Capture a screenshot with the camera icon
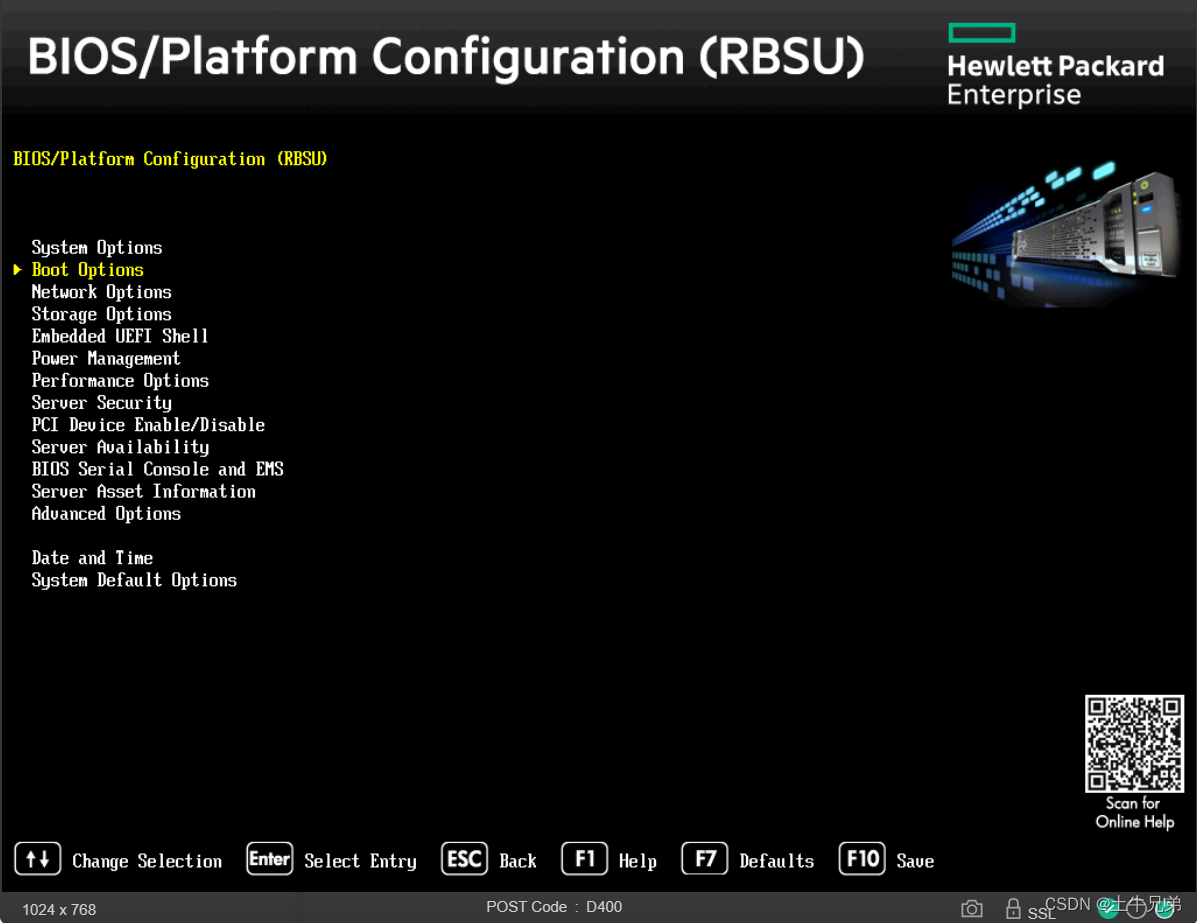Viewport: 1197px width, 923px height. (x=971, y=908)
